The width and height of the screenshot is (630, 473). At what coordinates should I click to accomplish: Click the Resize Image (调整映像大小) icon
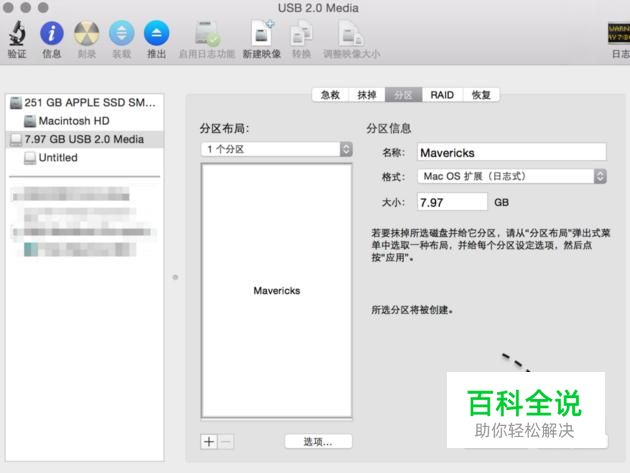tap(351, 33)
